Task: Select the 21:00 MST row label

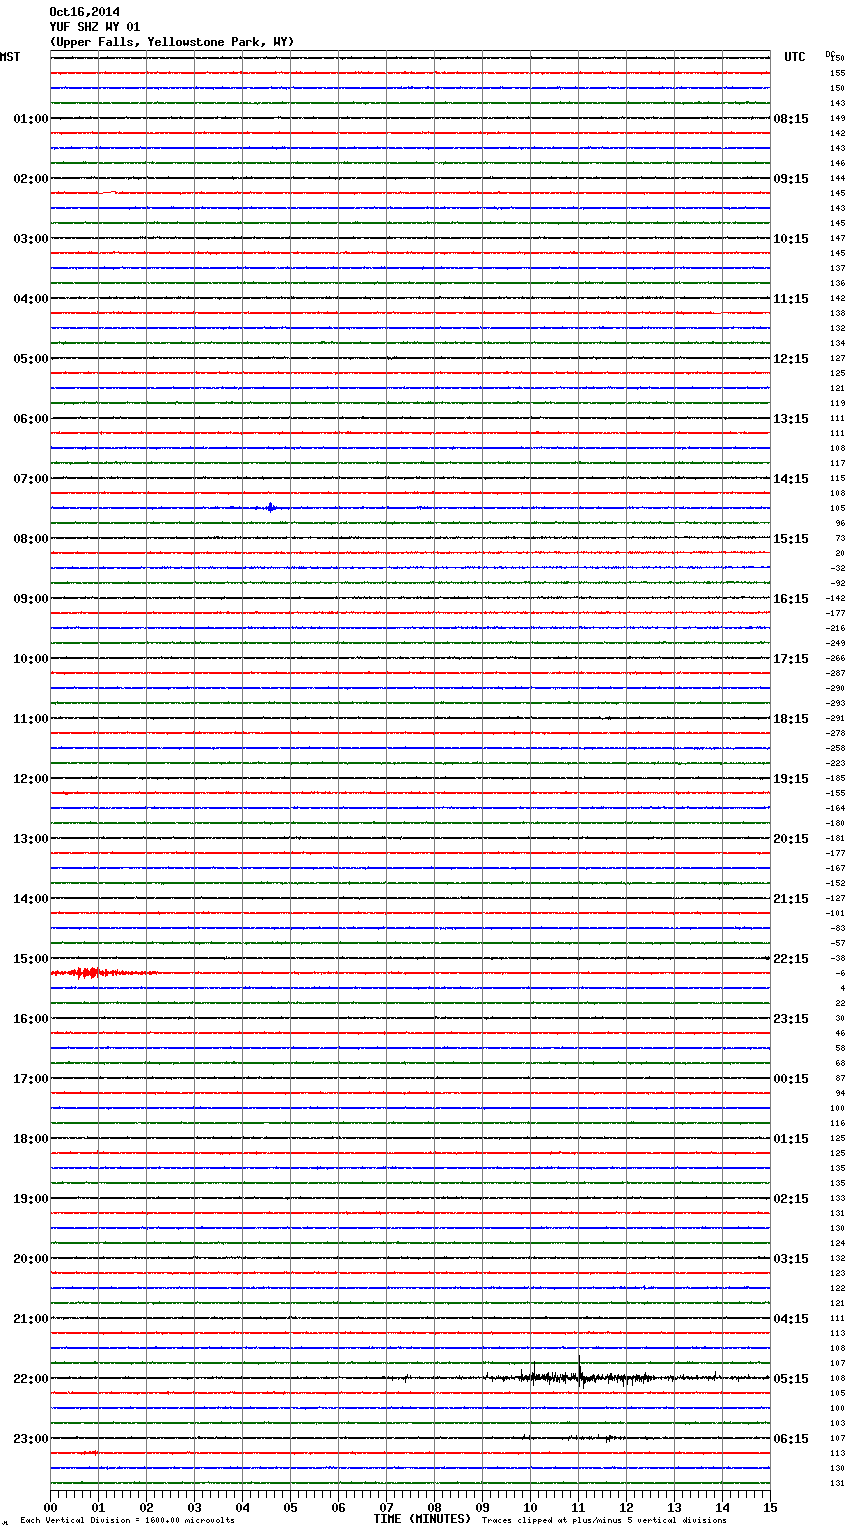Action: [30, 1319]
